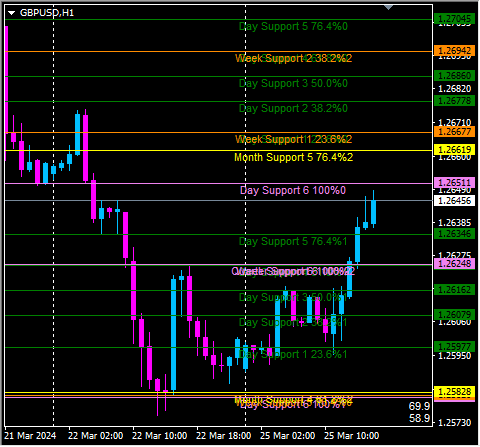Click the green 1.26079 price tag
Image resolution: width=480 pixels, height=447 pixels.
pyautogui.click(x=455, y=315)
